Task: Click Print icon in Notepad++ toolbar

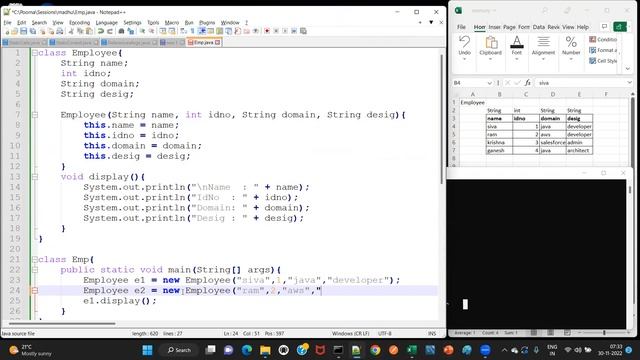Action: click(60, 31)
